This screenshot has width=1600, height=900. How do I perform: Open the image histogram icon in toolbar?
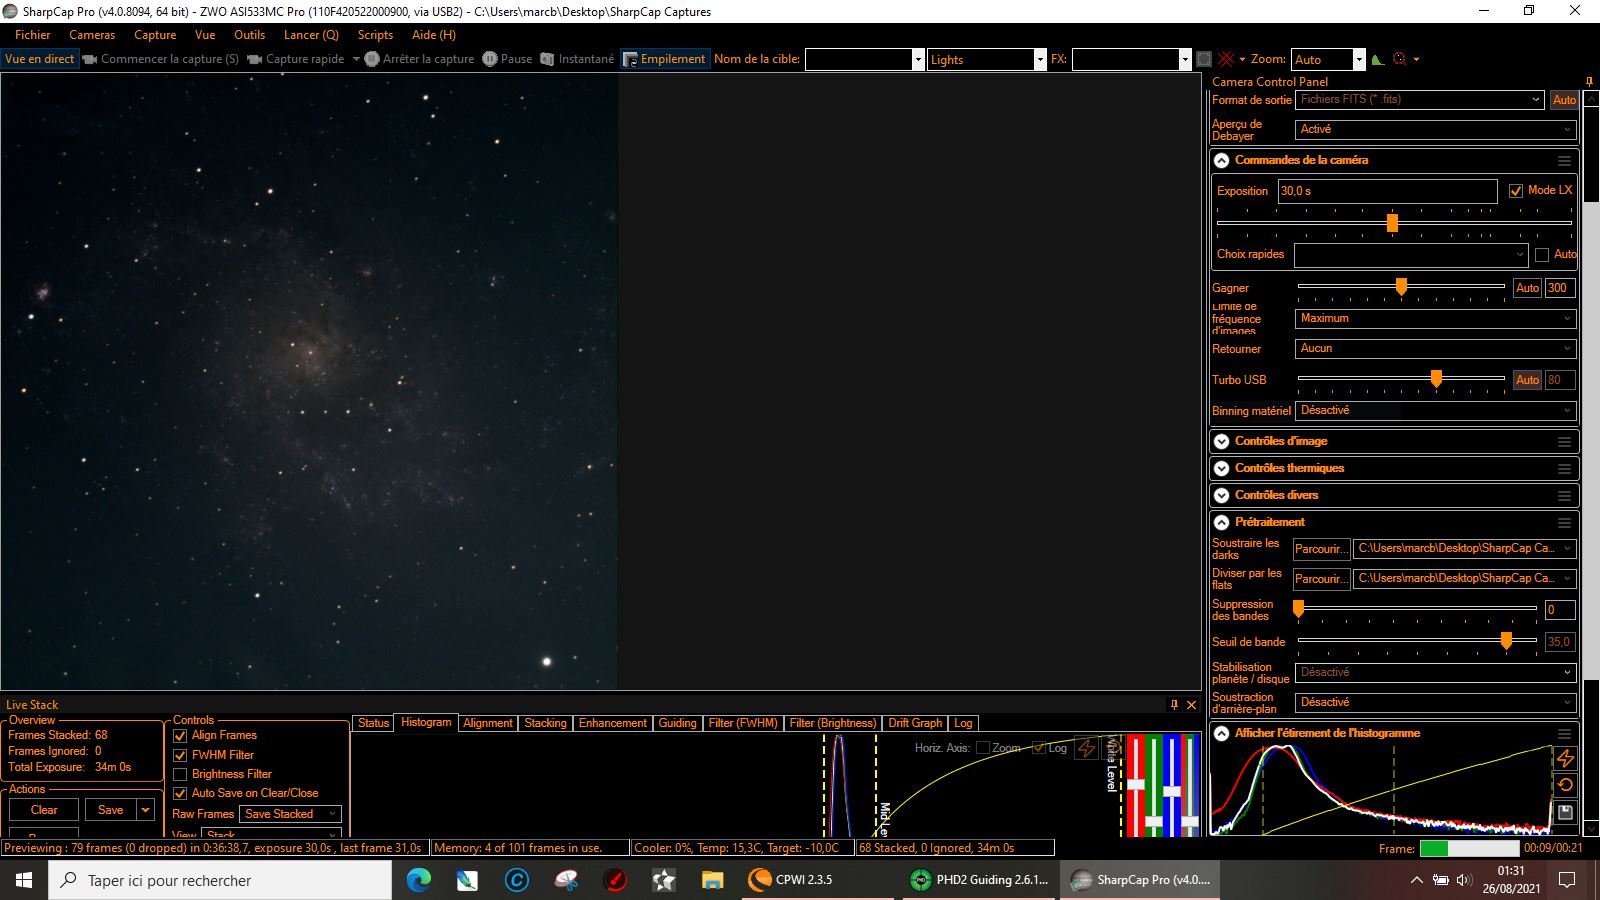[1378, 59]
